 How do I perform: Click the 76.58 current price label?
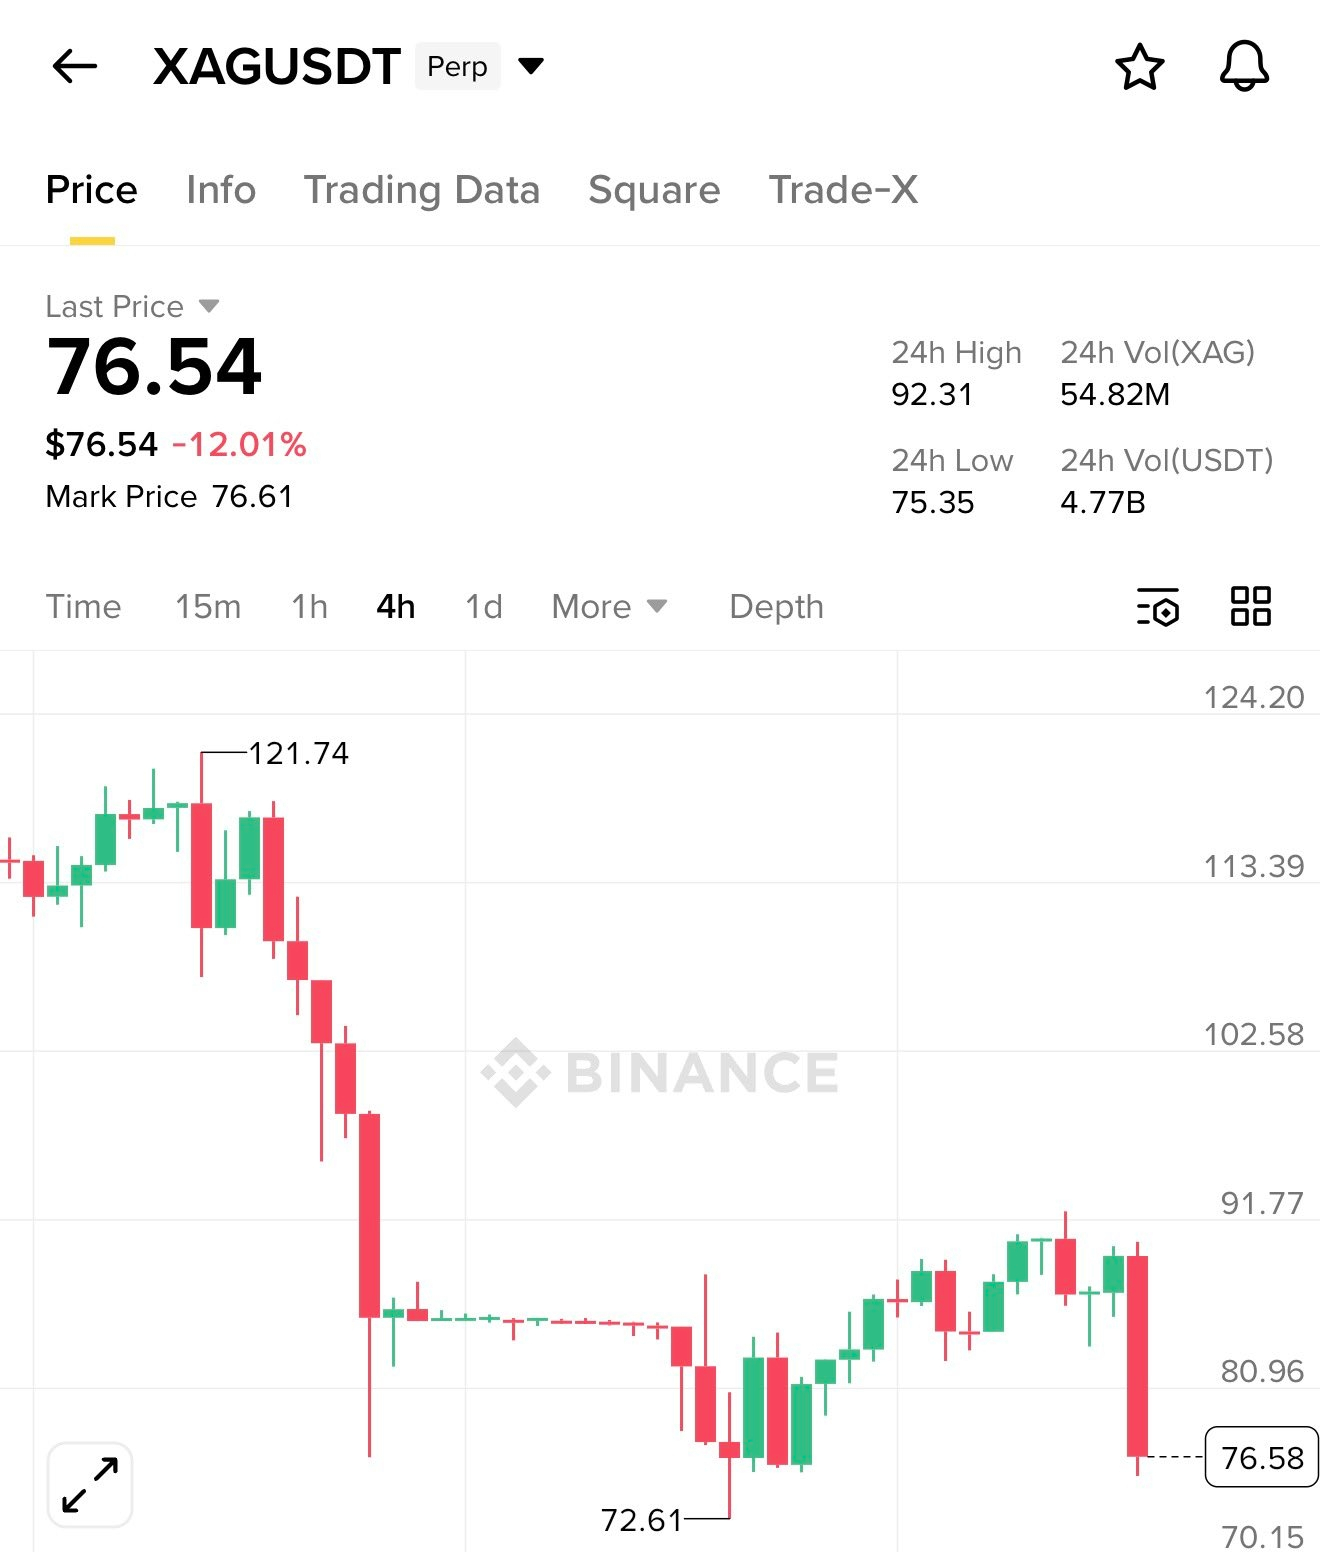pos(1261,1457)
